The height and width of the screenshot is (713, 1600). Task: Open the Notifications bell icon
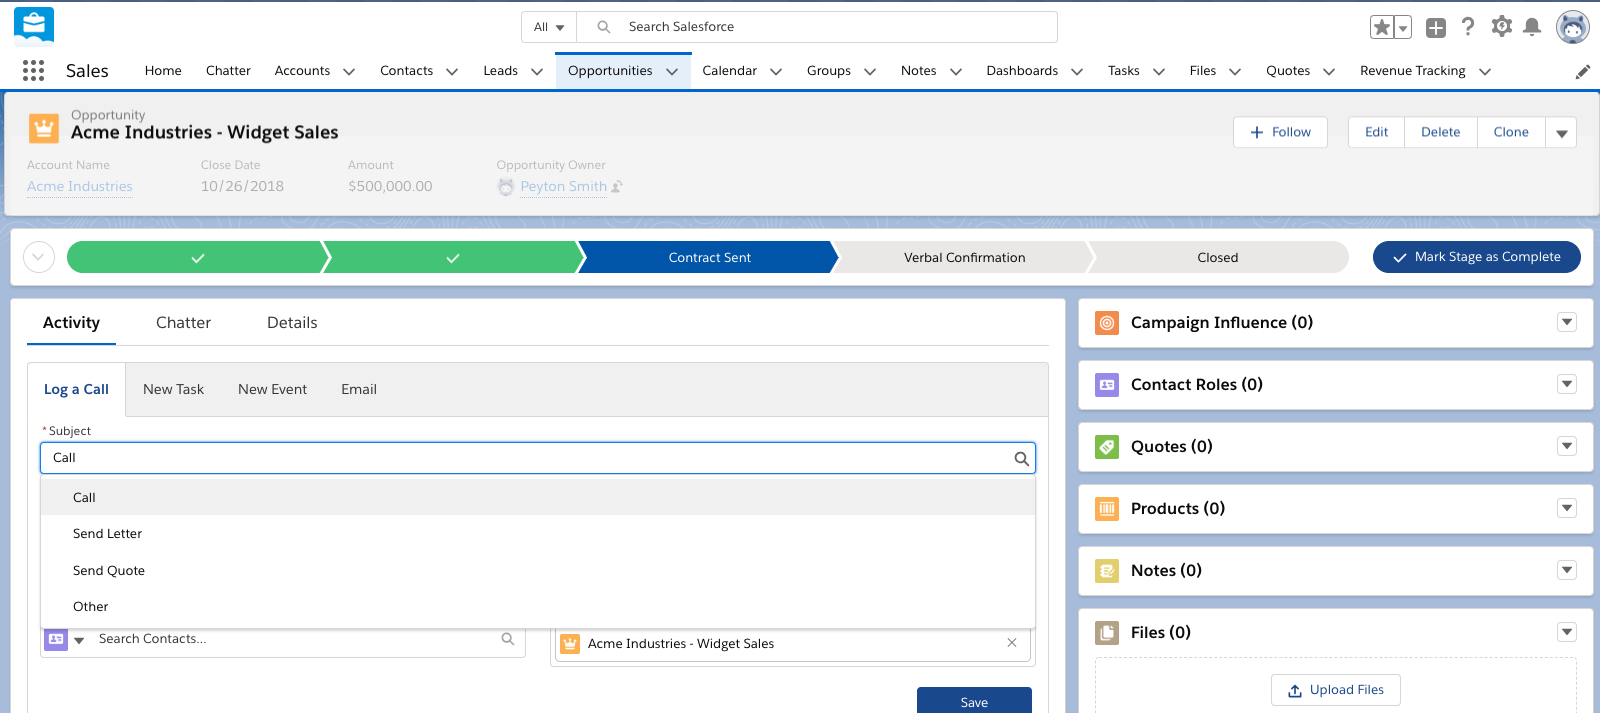pyautogui.click(x=1532, y=27)
